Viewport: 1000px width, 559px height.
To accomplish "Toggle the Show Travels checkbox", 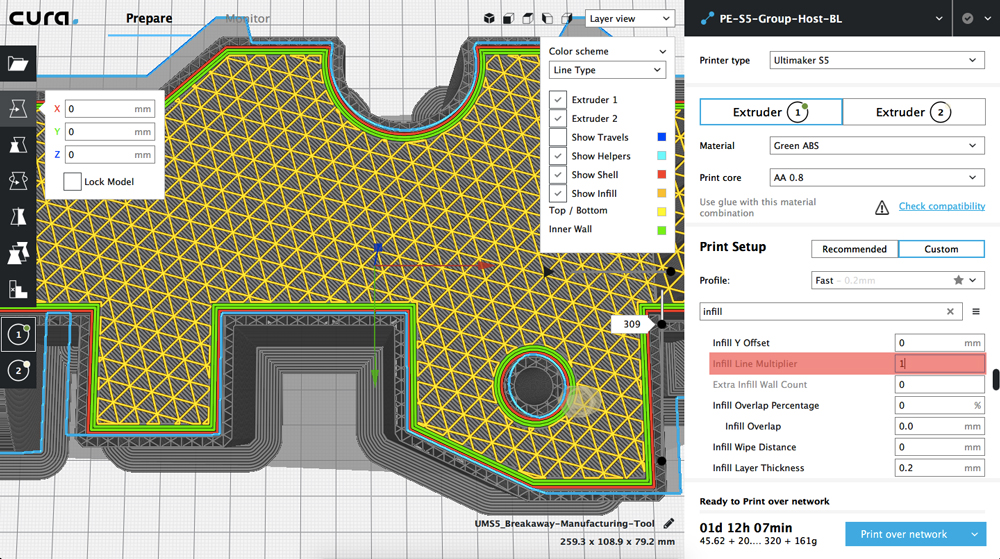I will tap(558, 137).
